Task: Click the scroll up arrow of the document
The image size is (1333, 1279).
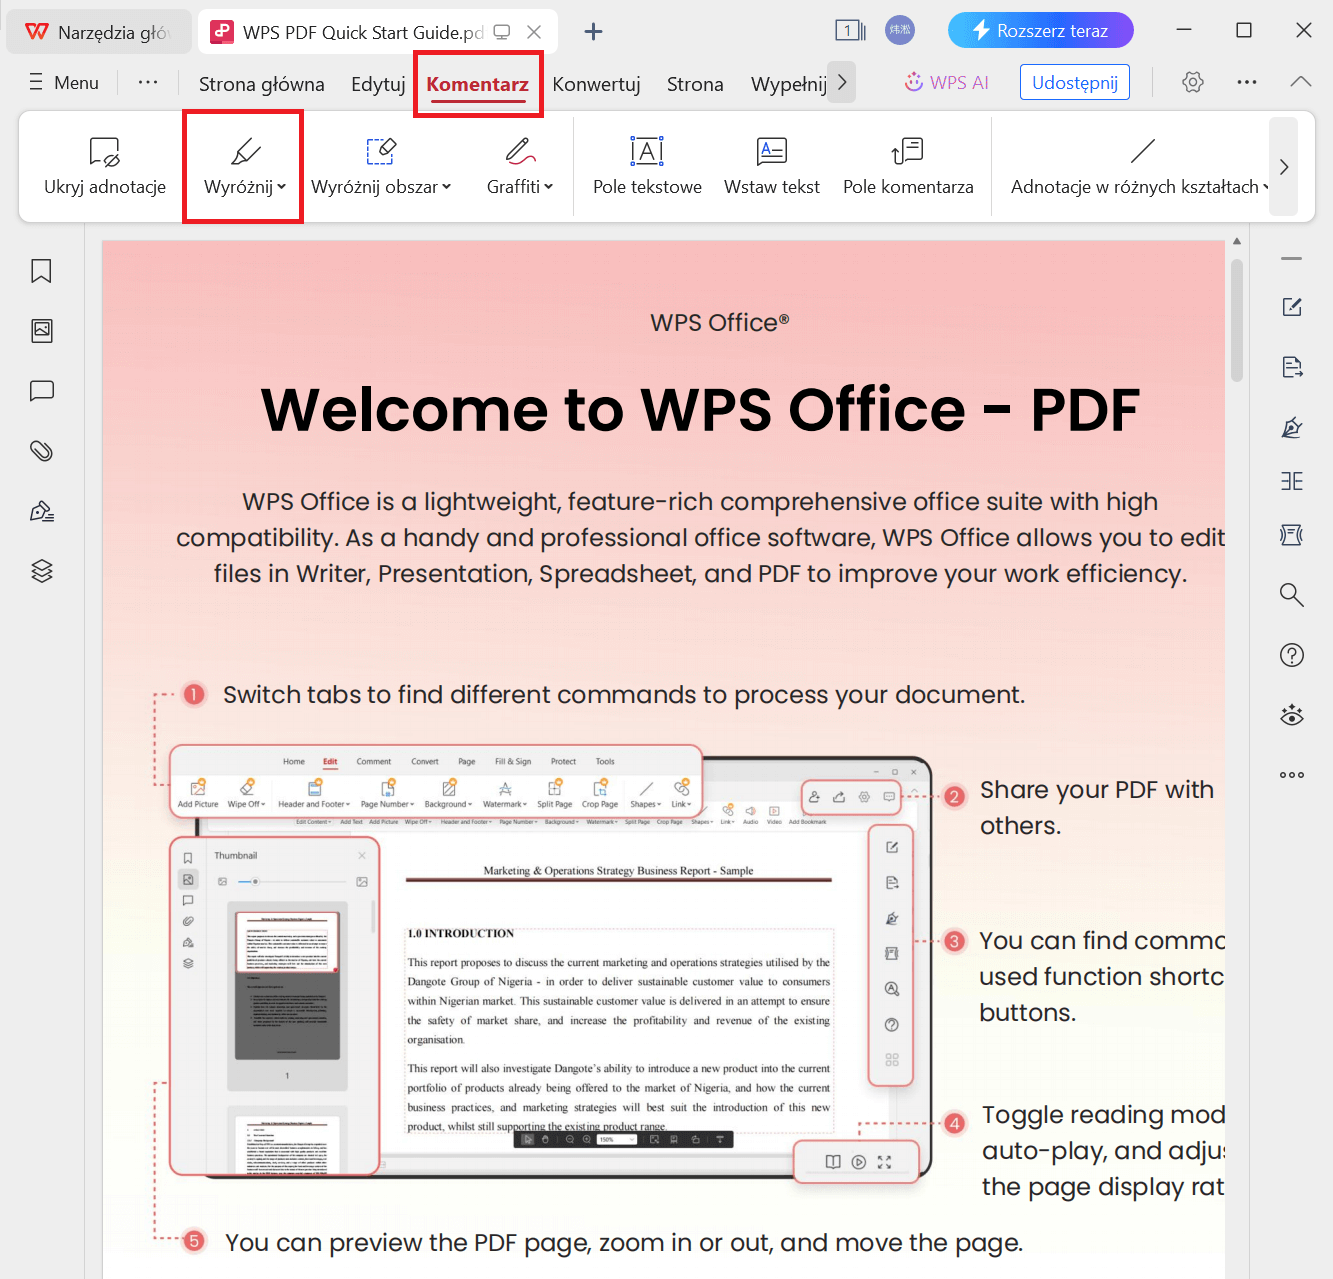Action: (x=1237, y=241)
